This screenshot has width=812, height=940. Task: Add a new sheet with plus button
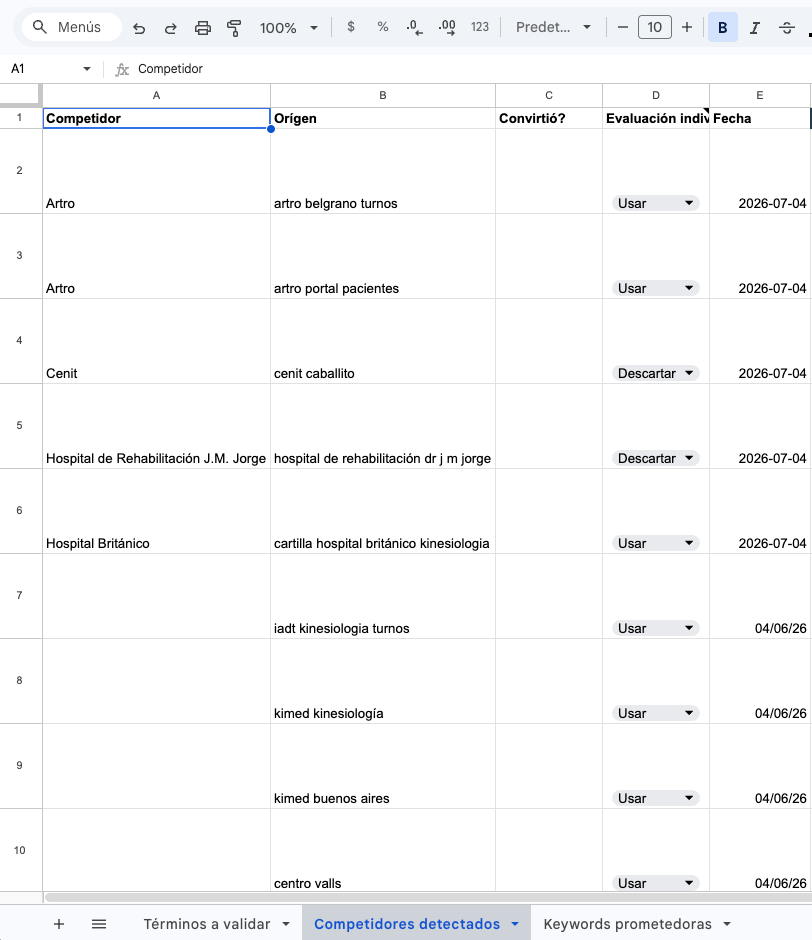point(59,924)
